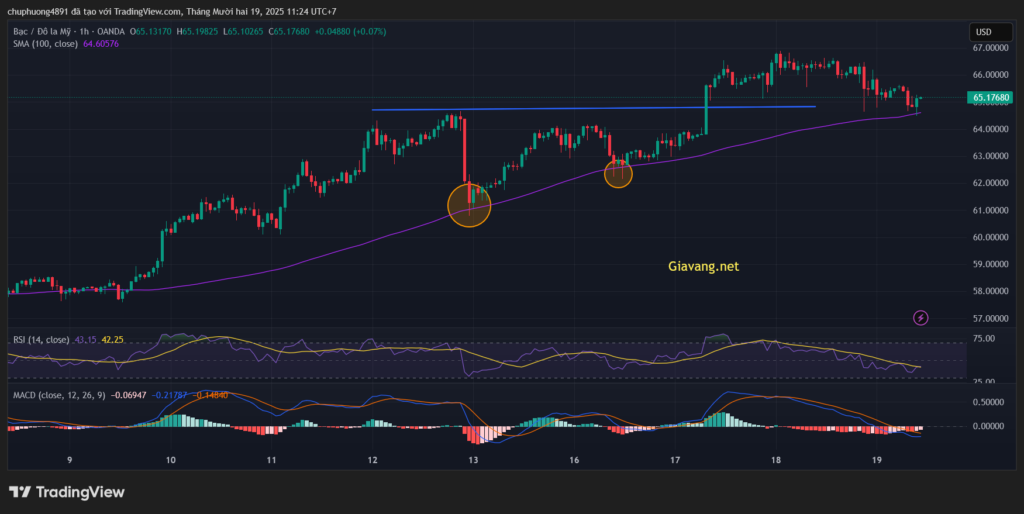
Task: Click the TradingView logo icon
Action: pyautogui.click(x=19, y=492)
